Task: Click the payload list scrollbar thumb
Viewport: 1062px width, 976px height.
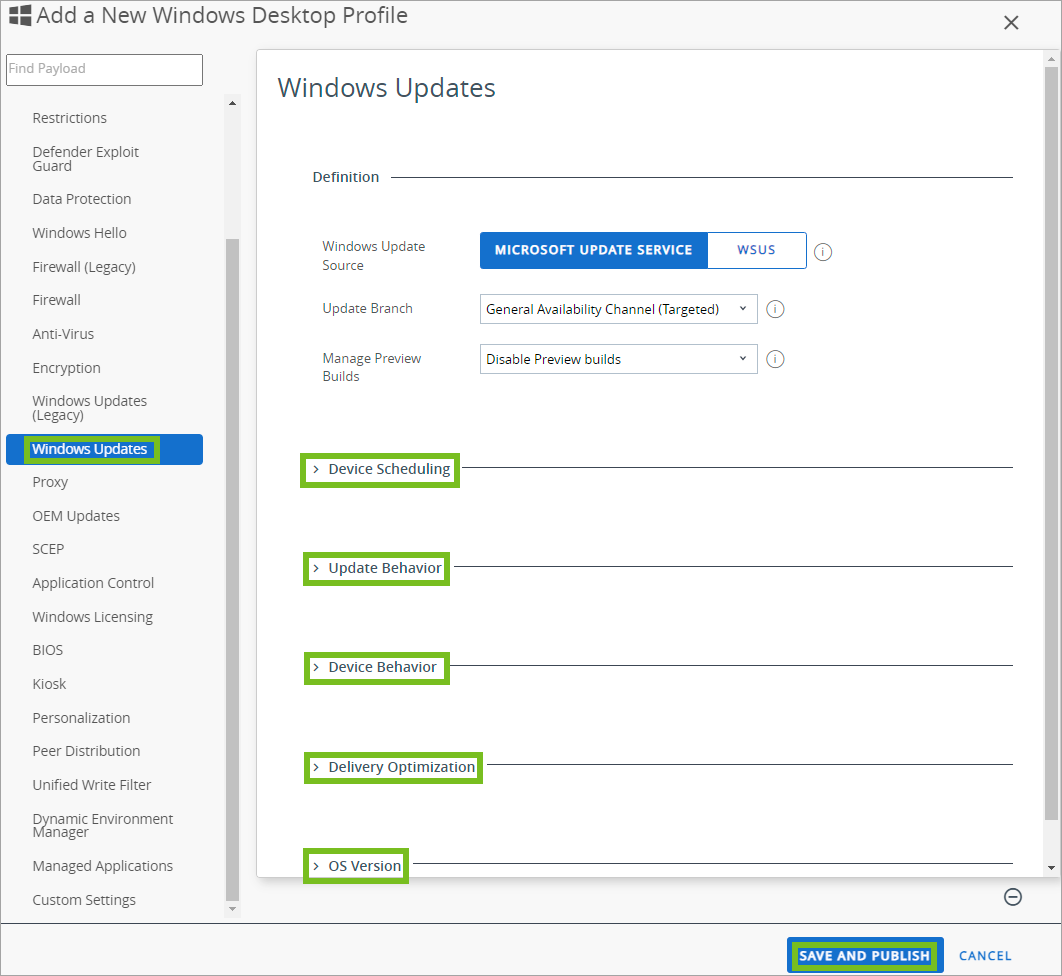Action: click(x=232, y=570)
